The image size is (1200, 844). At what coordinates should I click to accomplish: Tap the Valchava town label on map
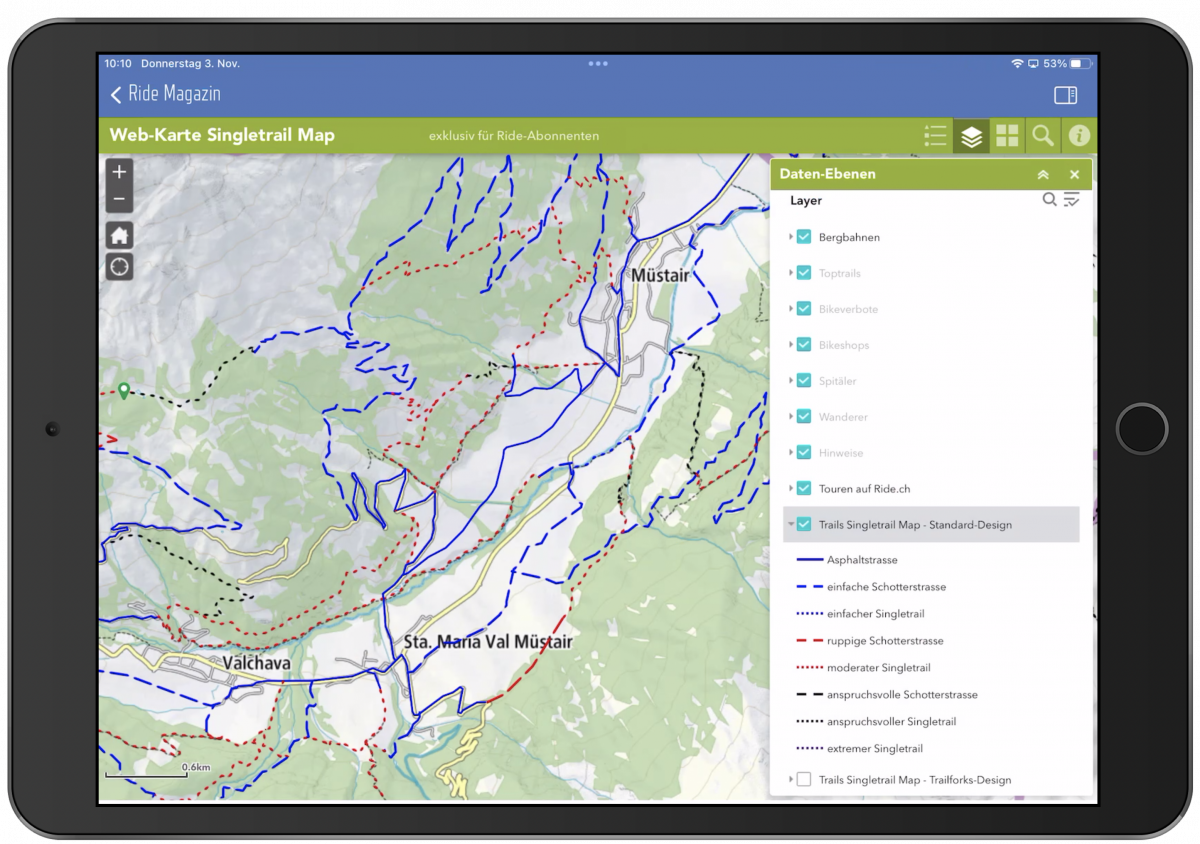click(x=256, y=663)
